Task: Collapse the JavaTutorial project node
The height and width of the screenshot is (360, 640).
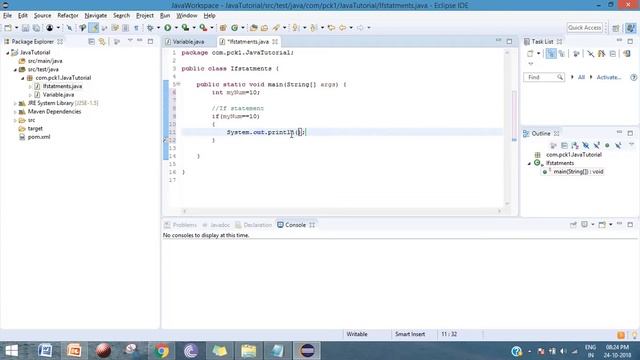Action: point(7,53)
